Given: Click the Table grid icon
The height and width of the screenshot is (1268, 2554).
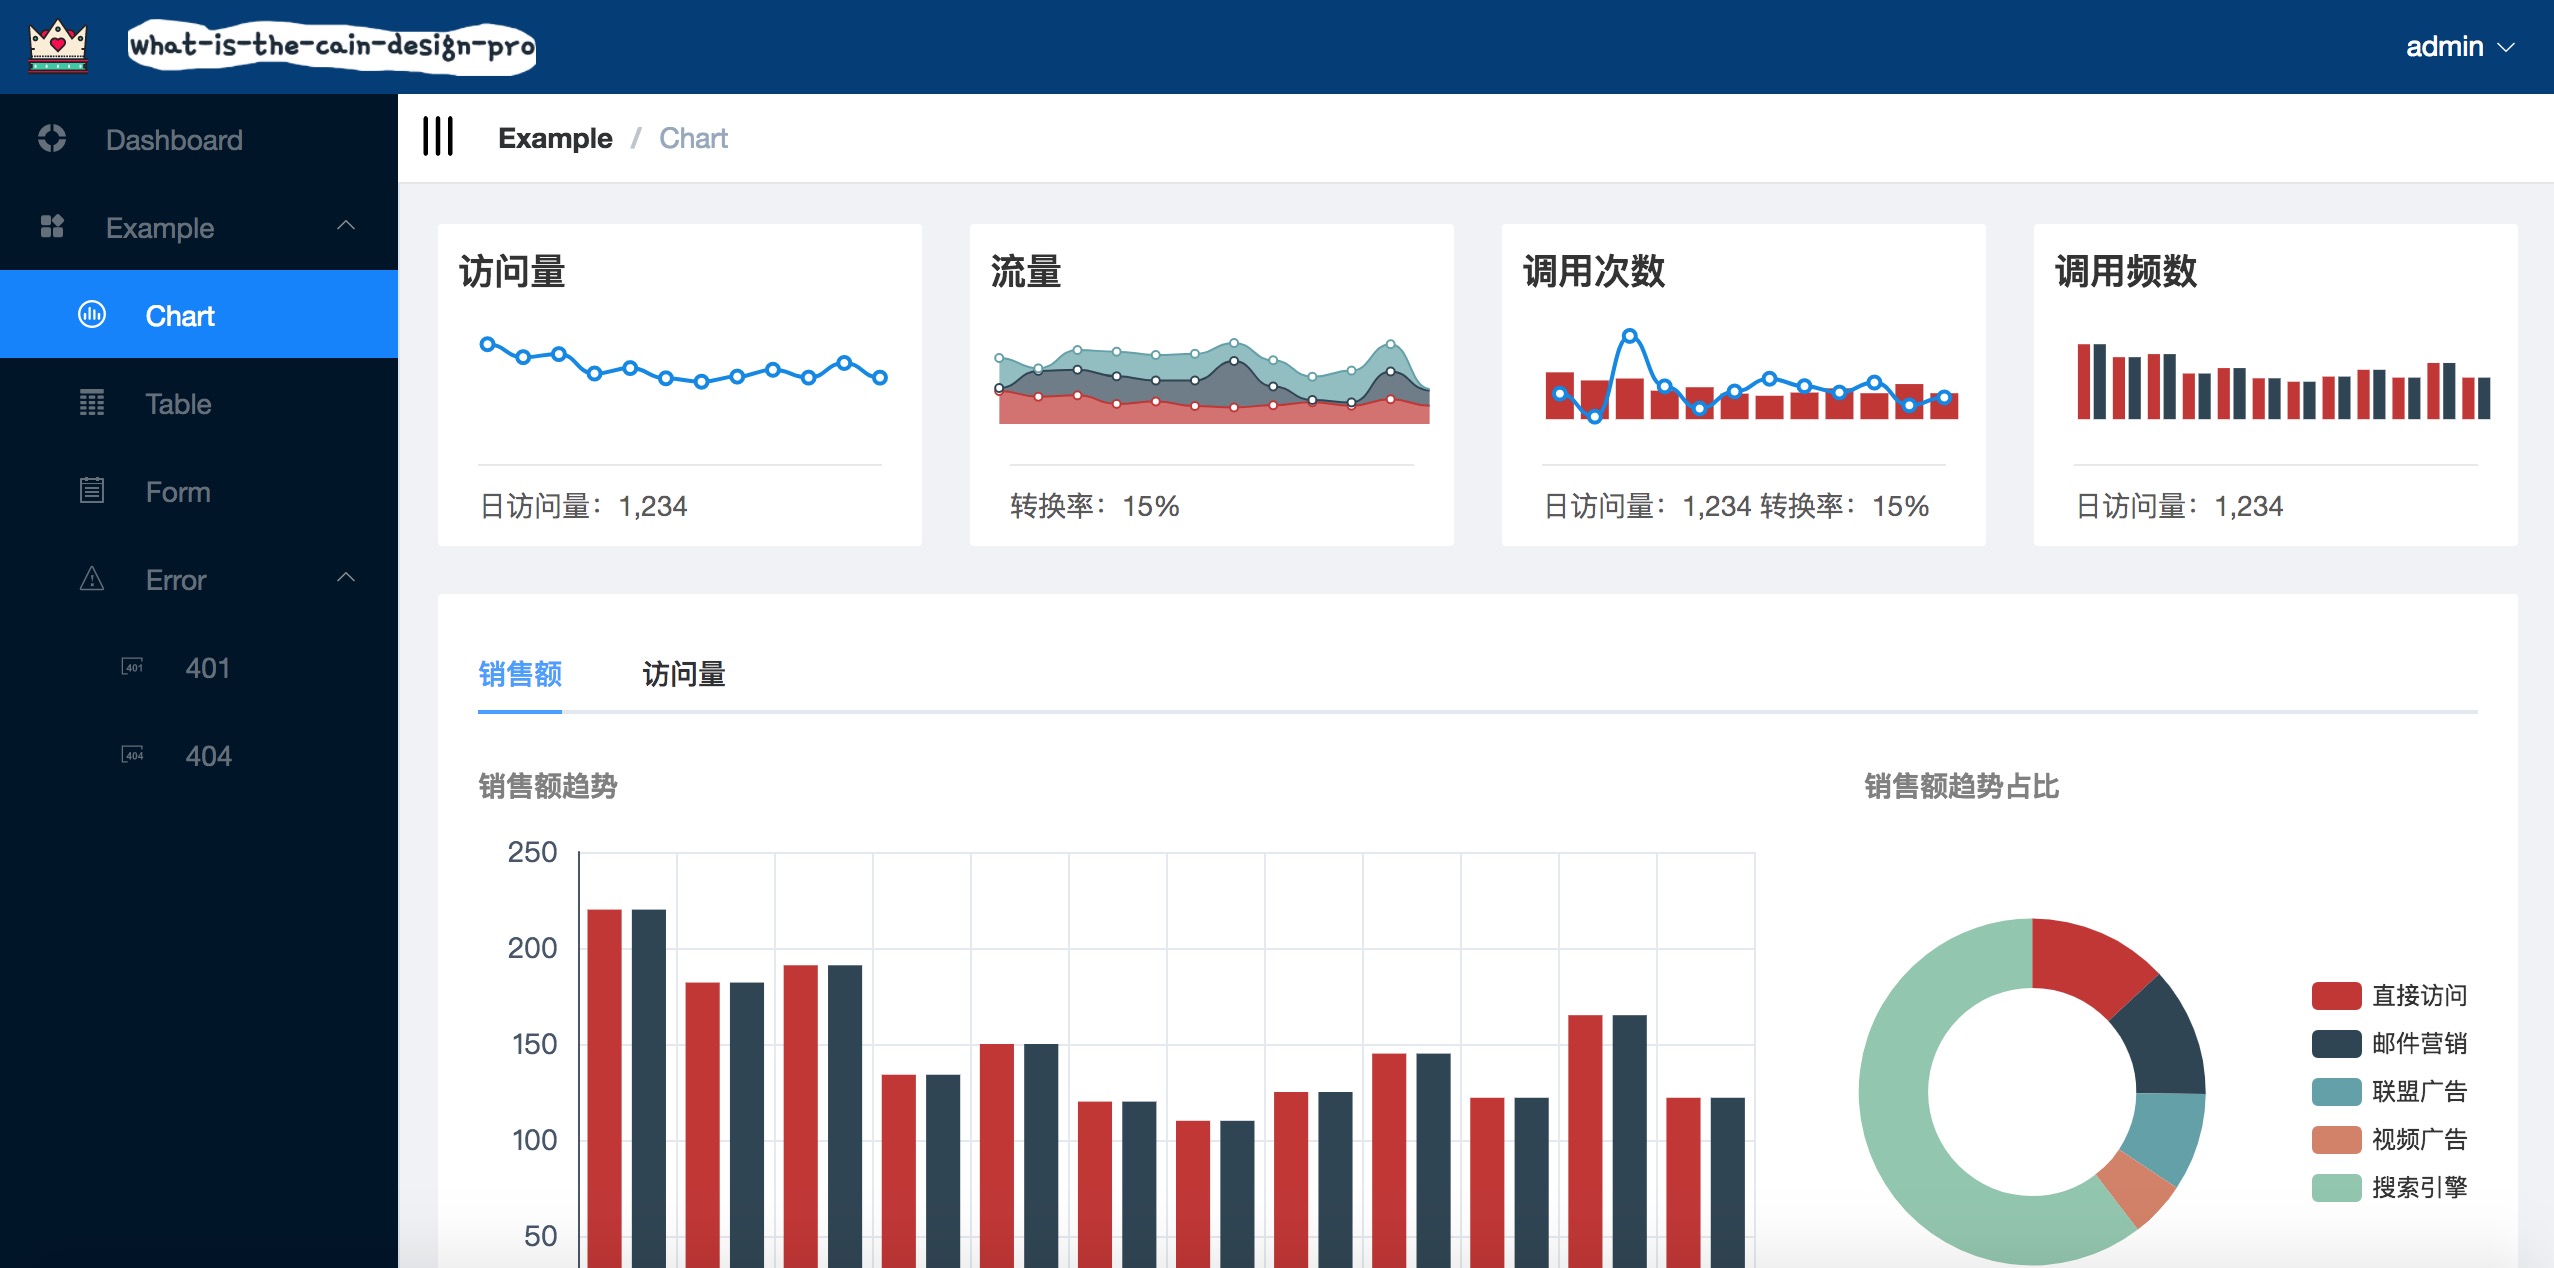Looking at the screenshot, I should click(90, 401).
